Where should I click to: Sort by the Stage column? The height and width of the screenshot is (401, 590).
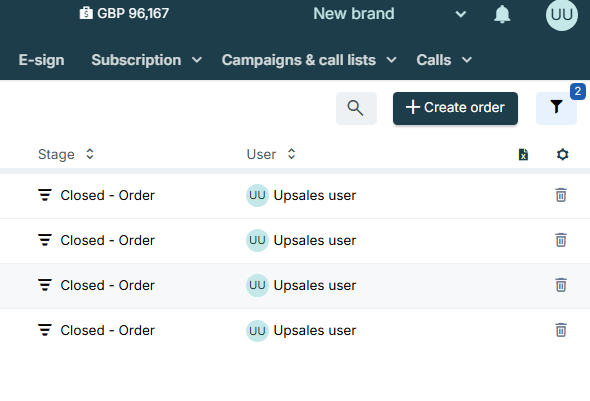66,155
